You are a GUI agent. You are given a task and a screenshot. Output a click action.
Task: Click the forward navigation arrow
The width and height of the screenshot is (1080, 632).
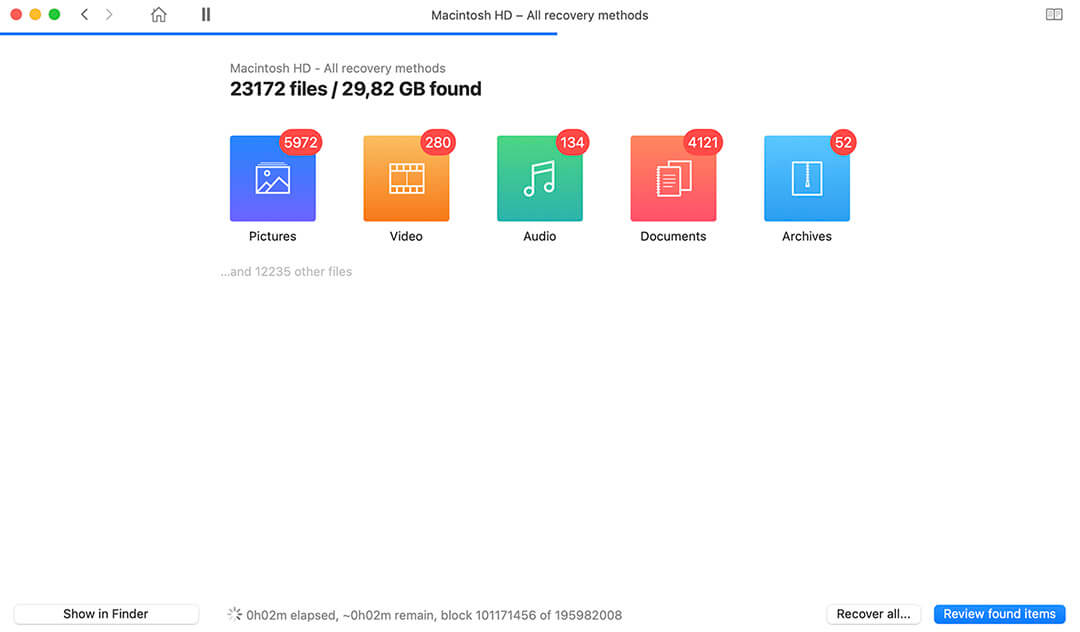click(109, 15)
